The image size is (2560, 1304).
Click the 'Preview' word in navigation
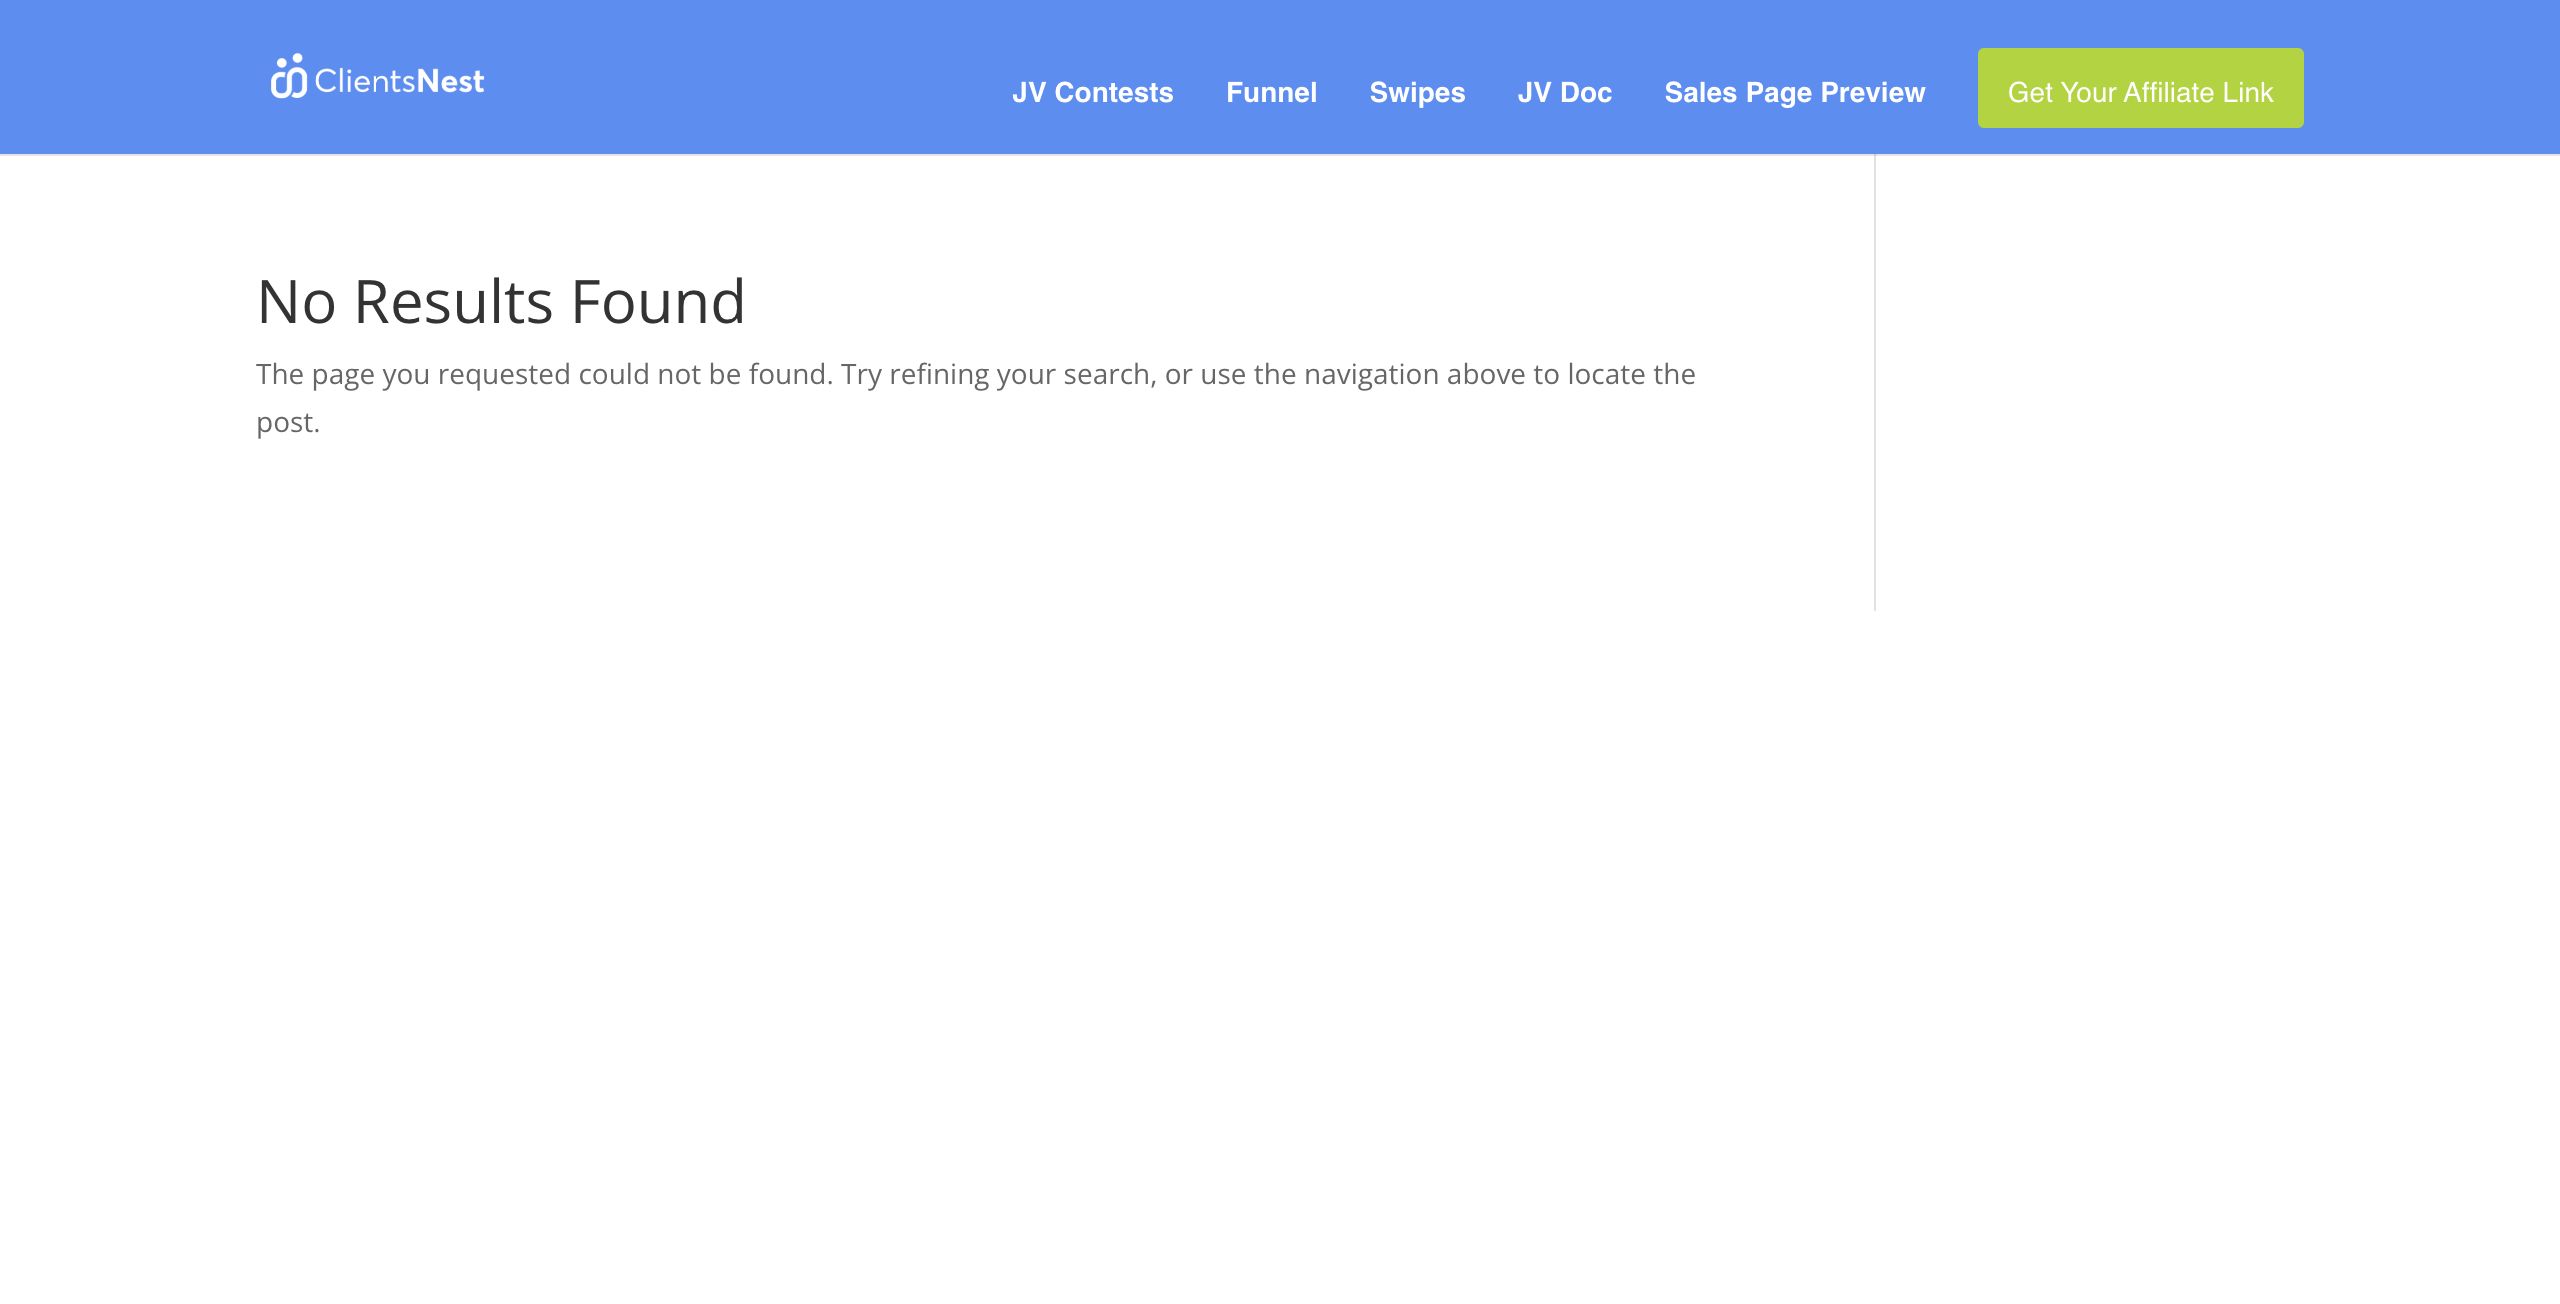(x=1872, y=92)
